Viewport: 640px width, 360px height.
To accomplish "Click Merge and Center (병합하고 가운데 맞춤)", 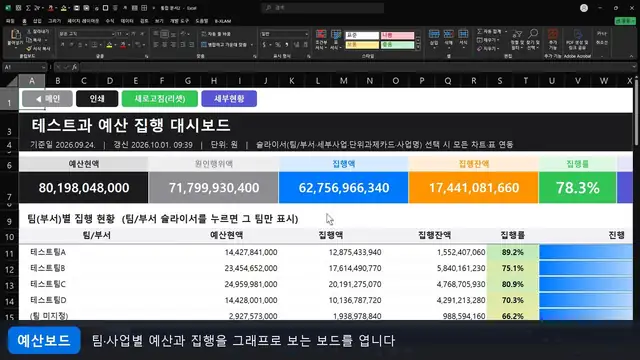I will point(224,44).
